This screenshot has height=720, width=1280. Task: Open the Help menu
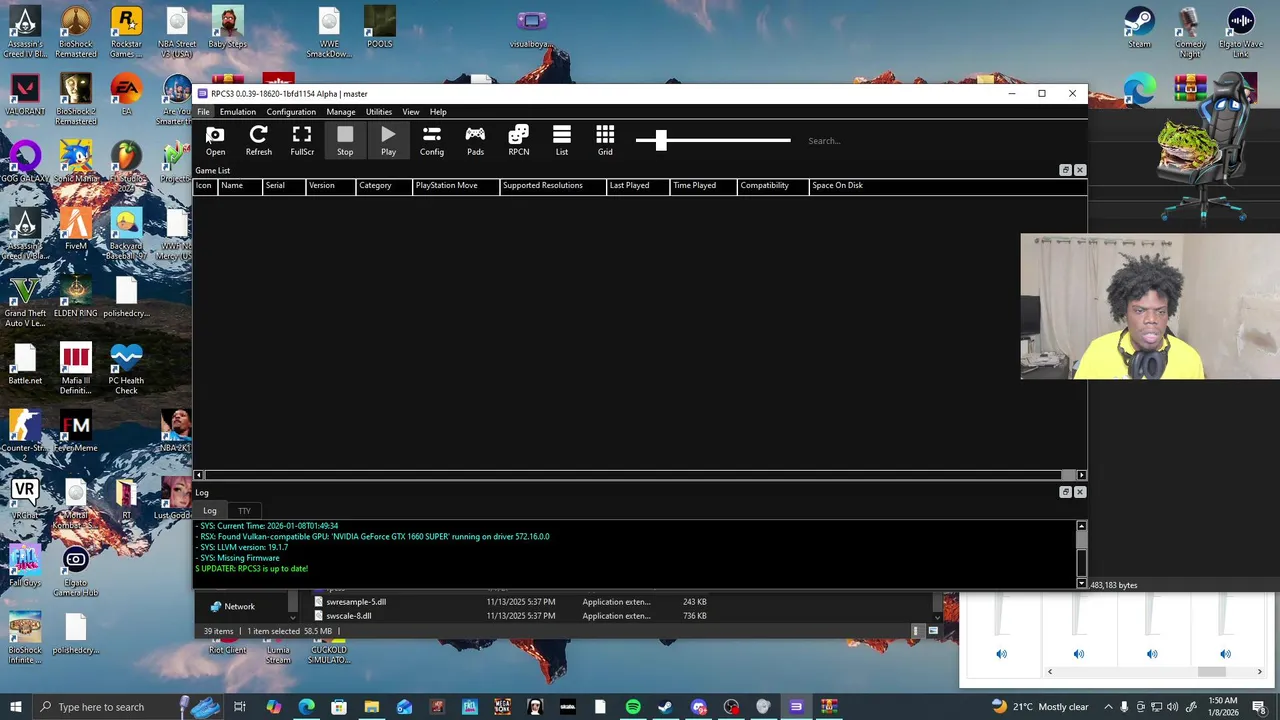[438, 112]
